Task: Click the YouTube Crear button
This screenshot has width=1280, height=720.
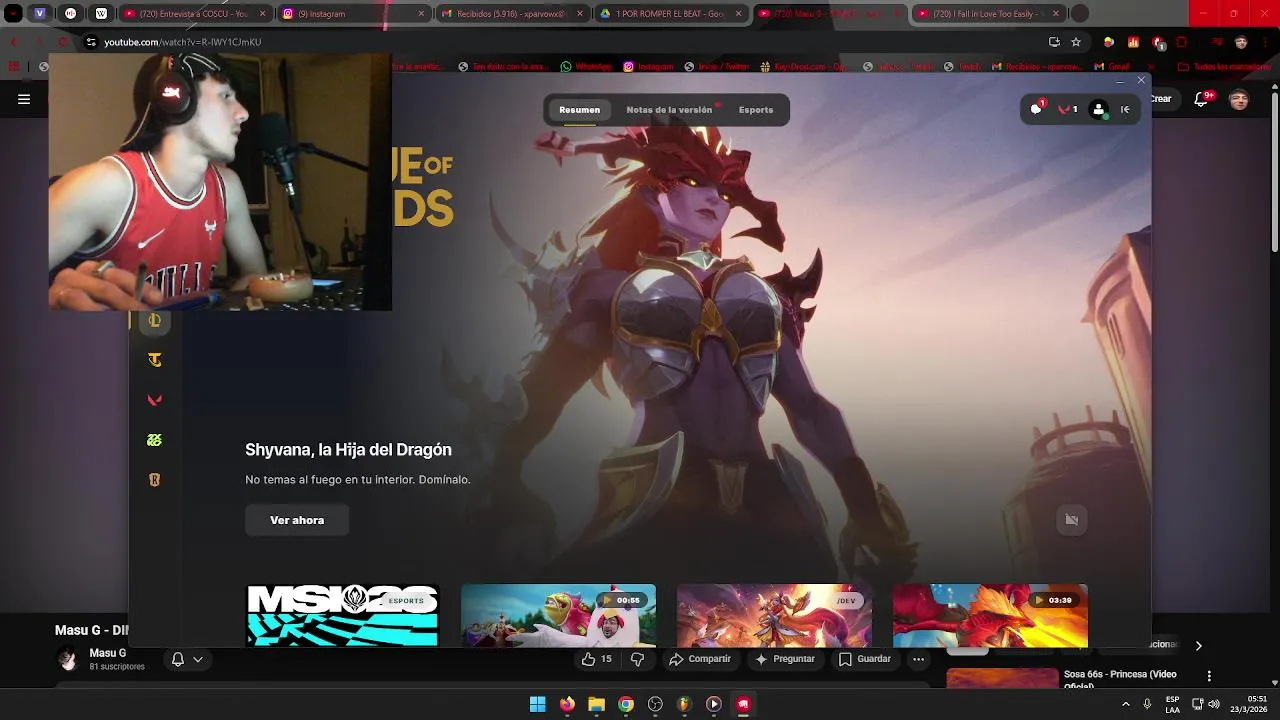Action: 1161,99
